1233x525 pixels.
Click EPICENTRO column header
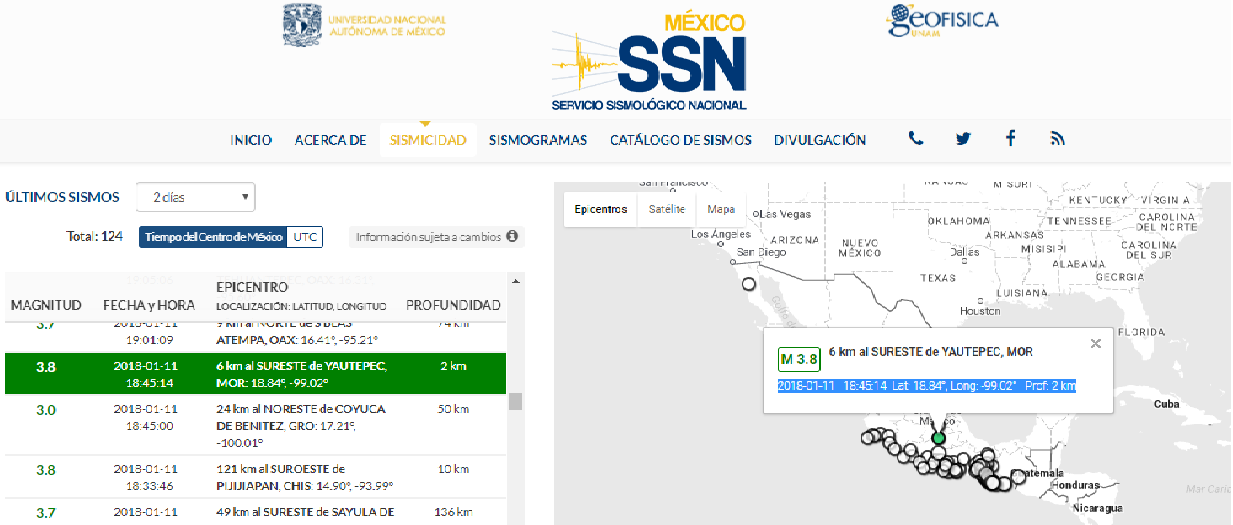[253, 287]
